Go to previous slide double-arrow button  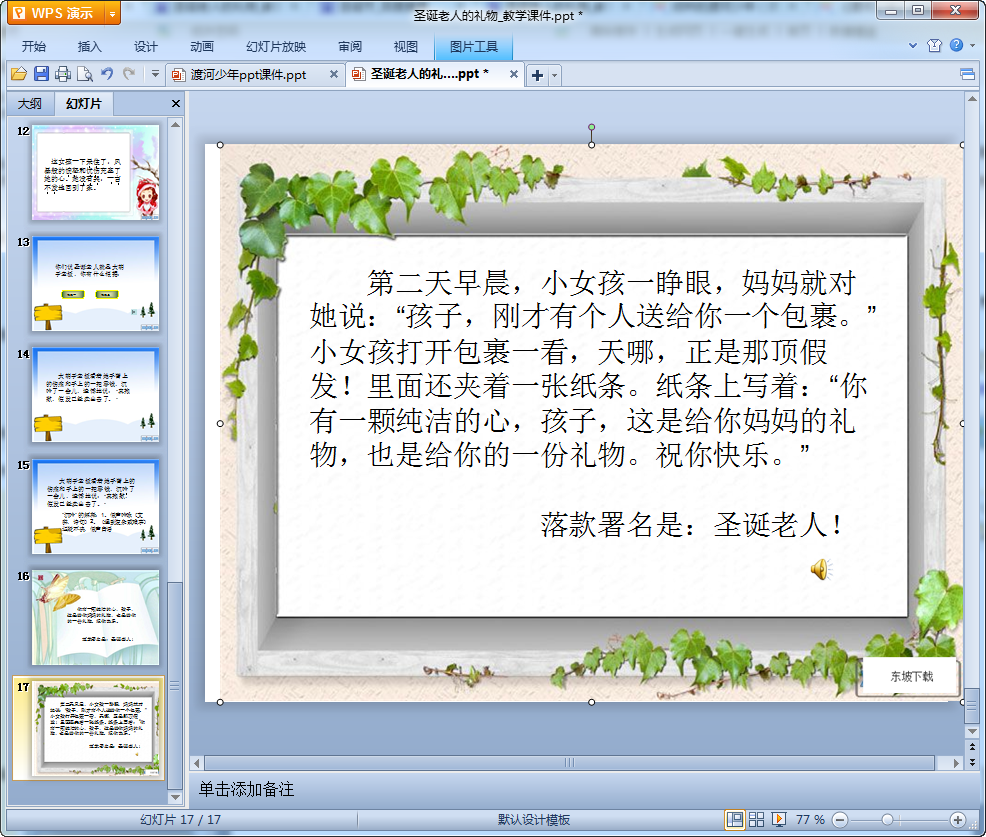pos(972,746)
